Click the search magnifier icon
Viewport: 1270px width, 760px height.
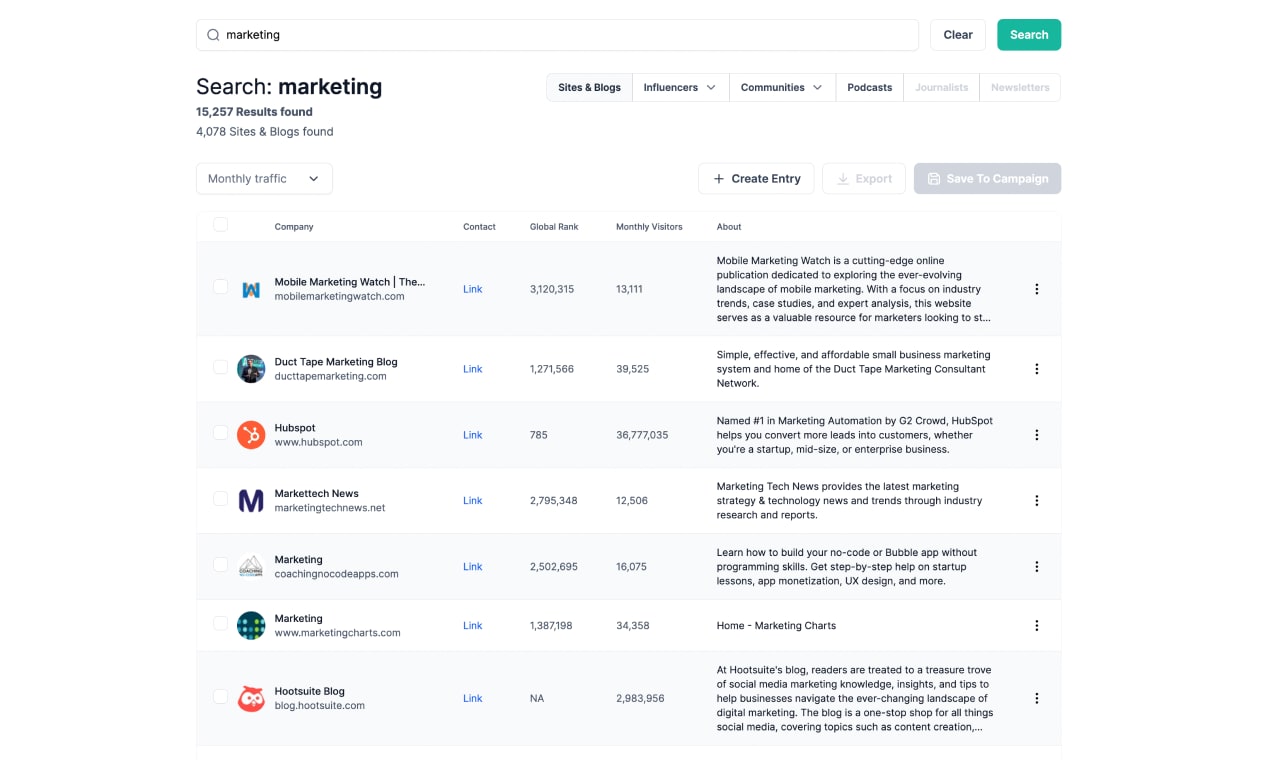tap(213, 35)
